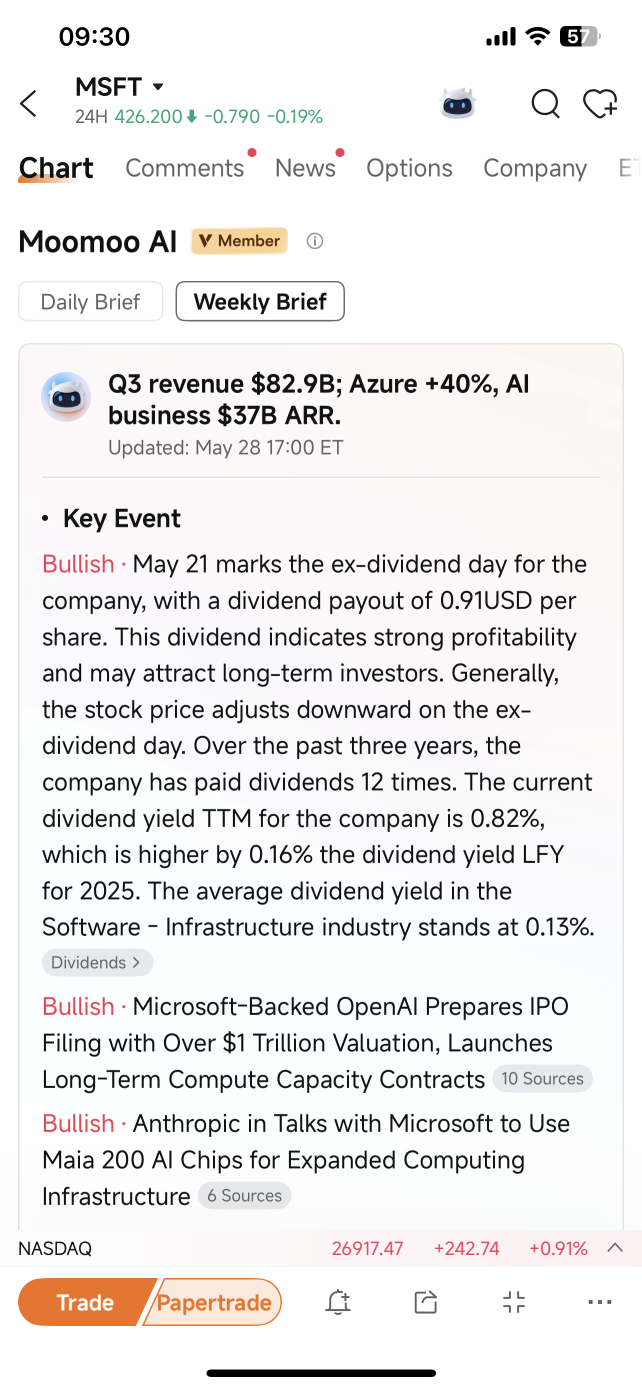Open the more options ellipsis icon

600,1302
